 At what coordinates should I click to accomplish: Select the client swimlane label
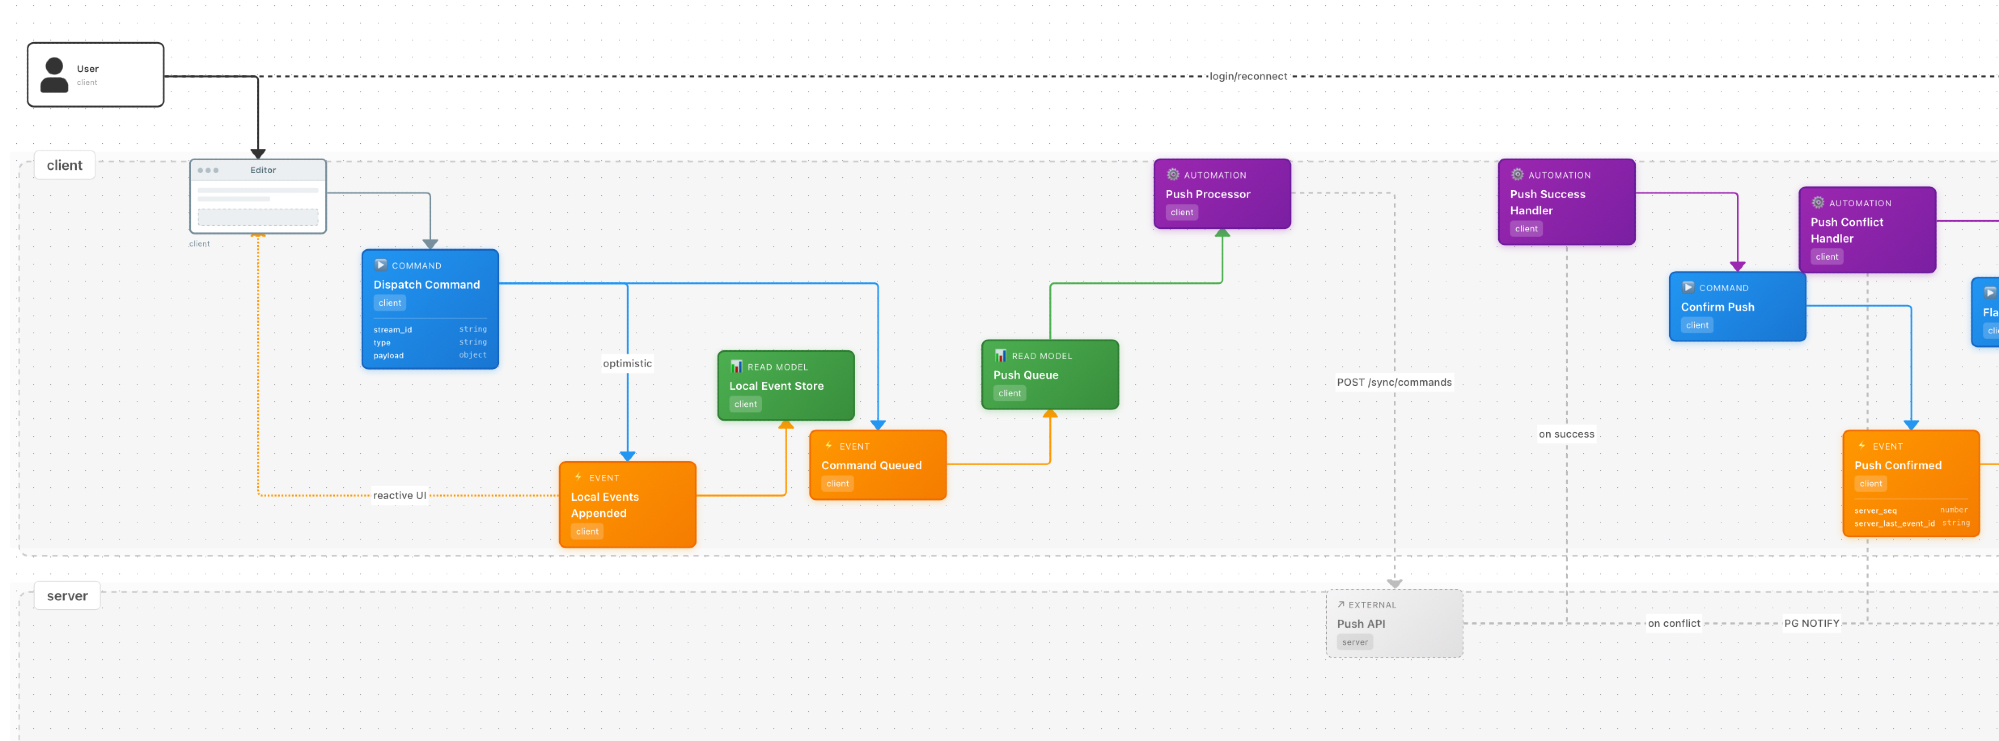click(x=65, y=166)
